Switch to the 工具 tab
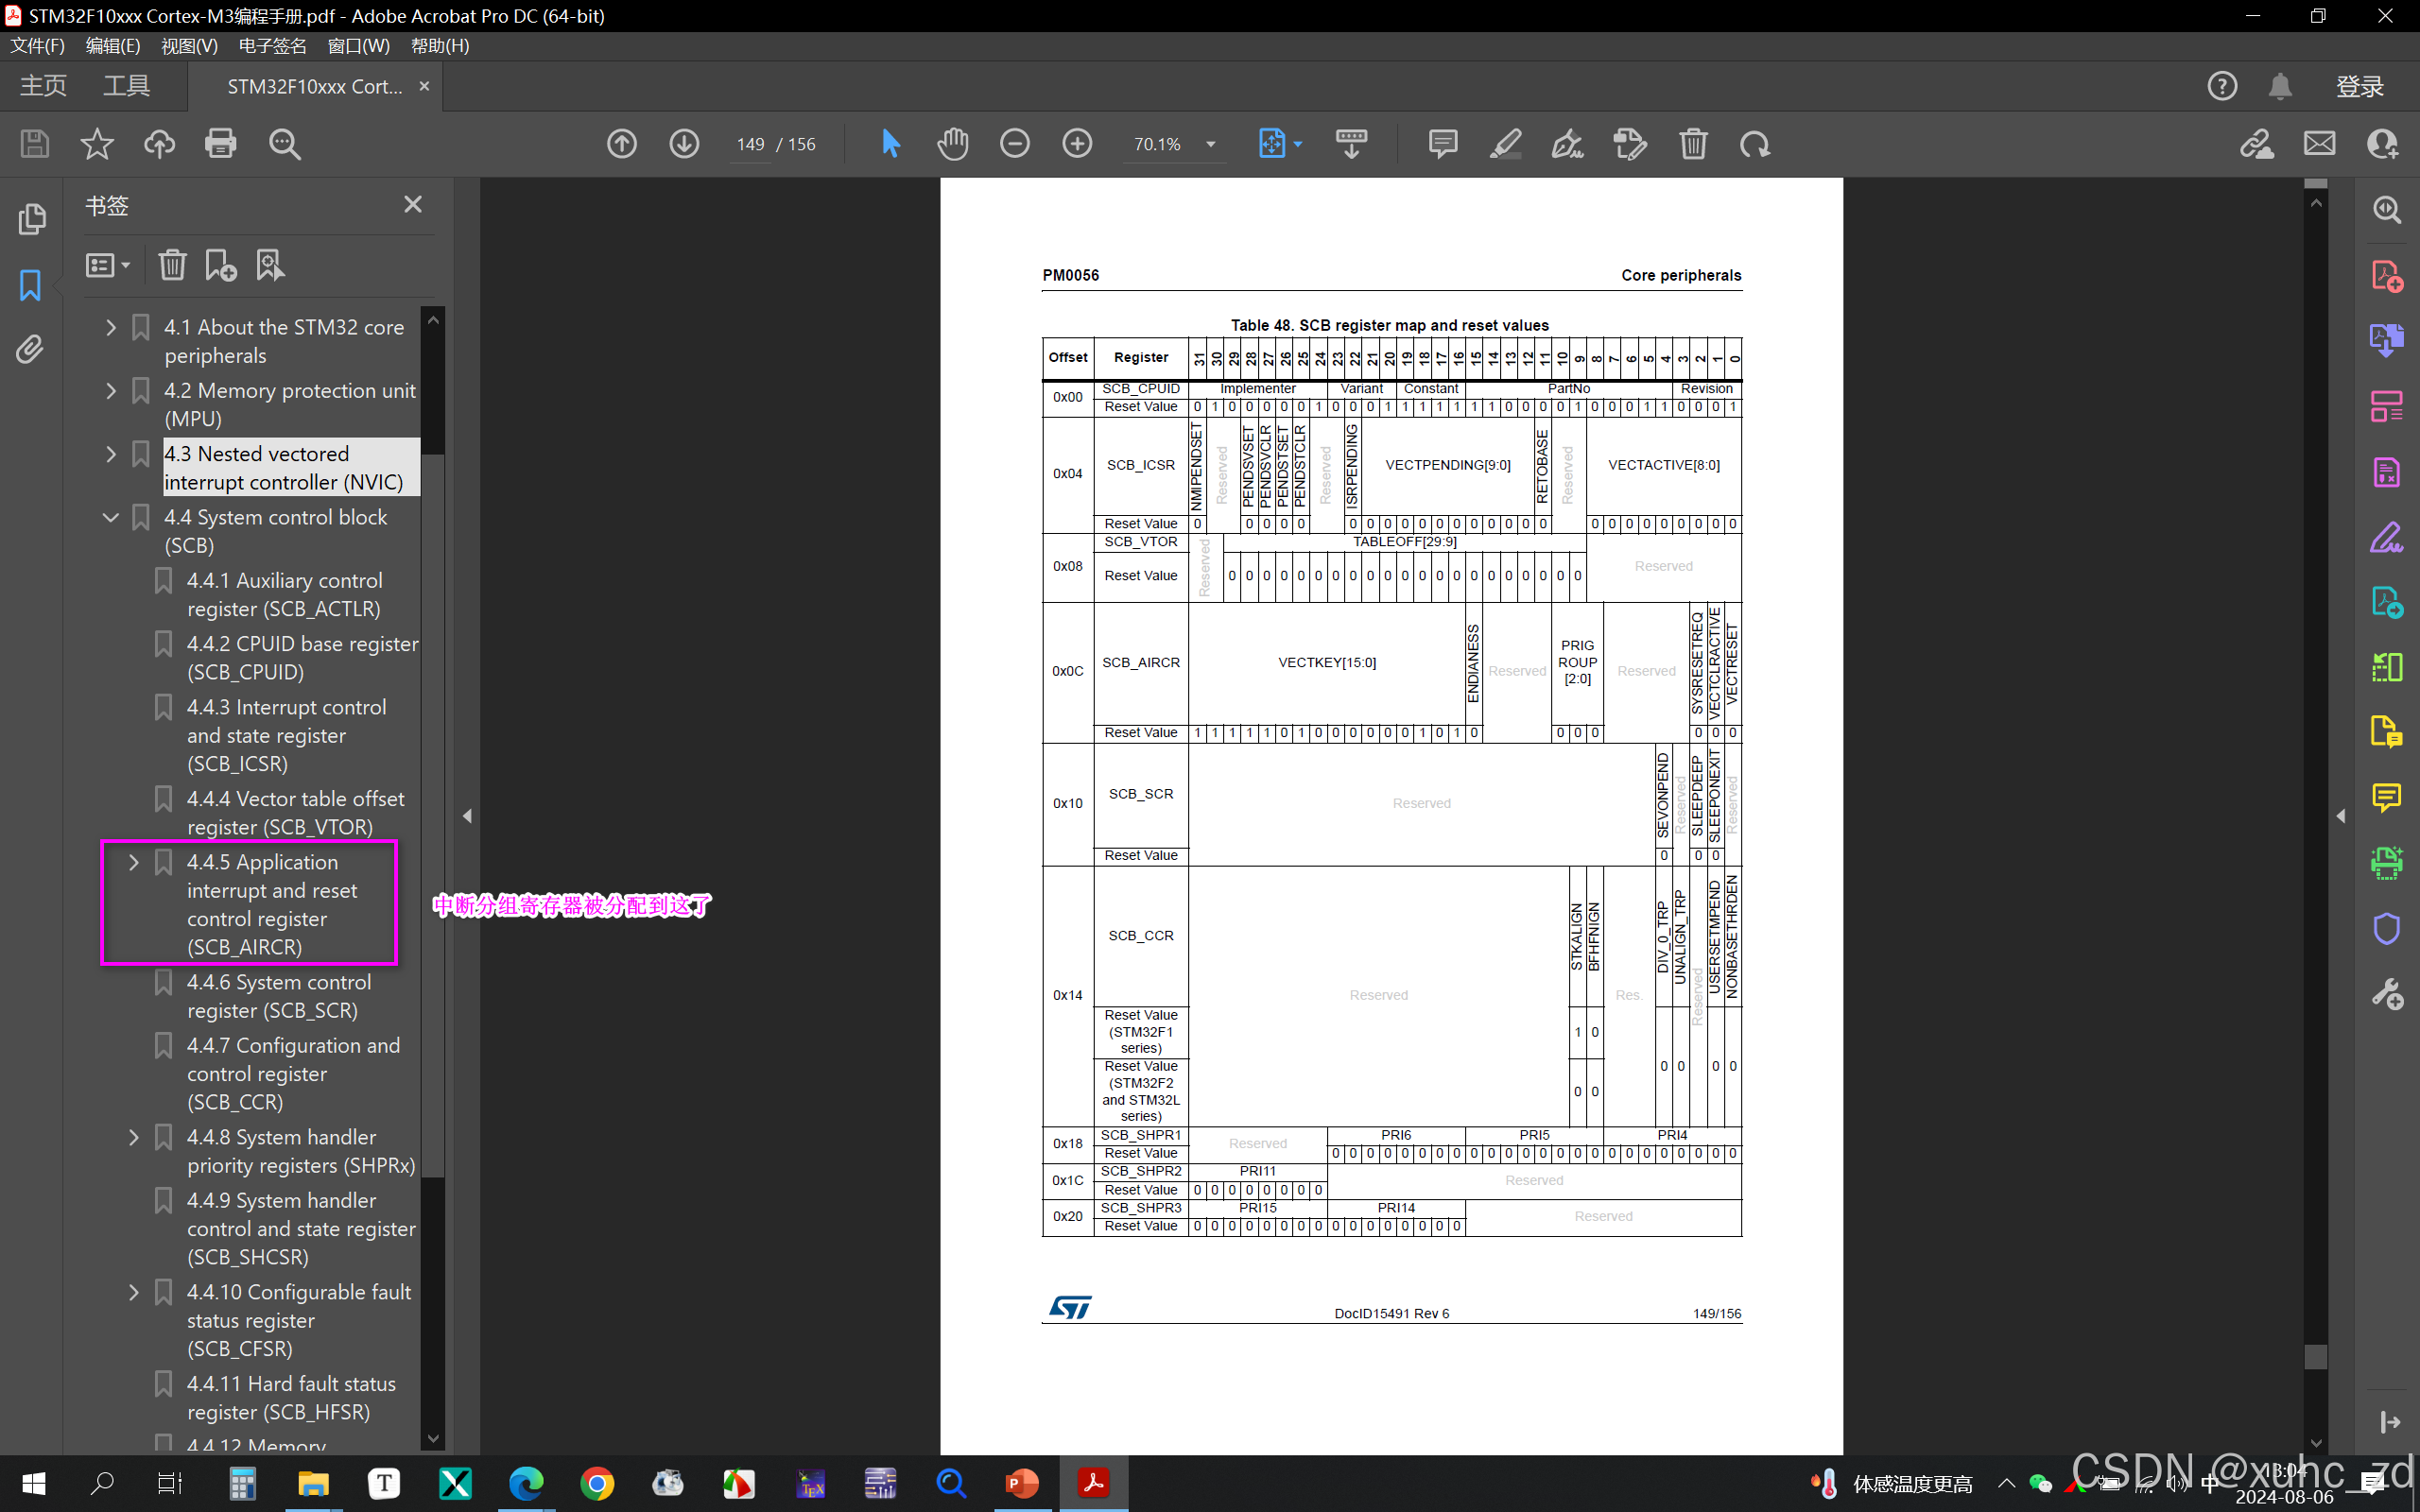The width and height of the screenshot is (2420, 1512). [x=127, y=86]
